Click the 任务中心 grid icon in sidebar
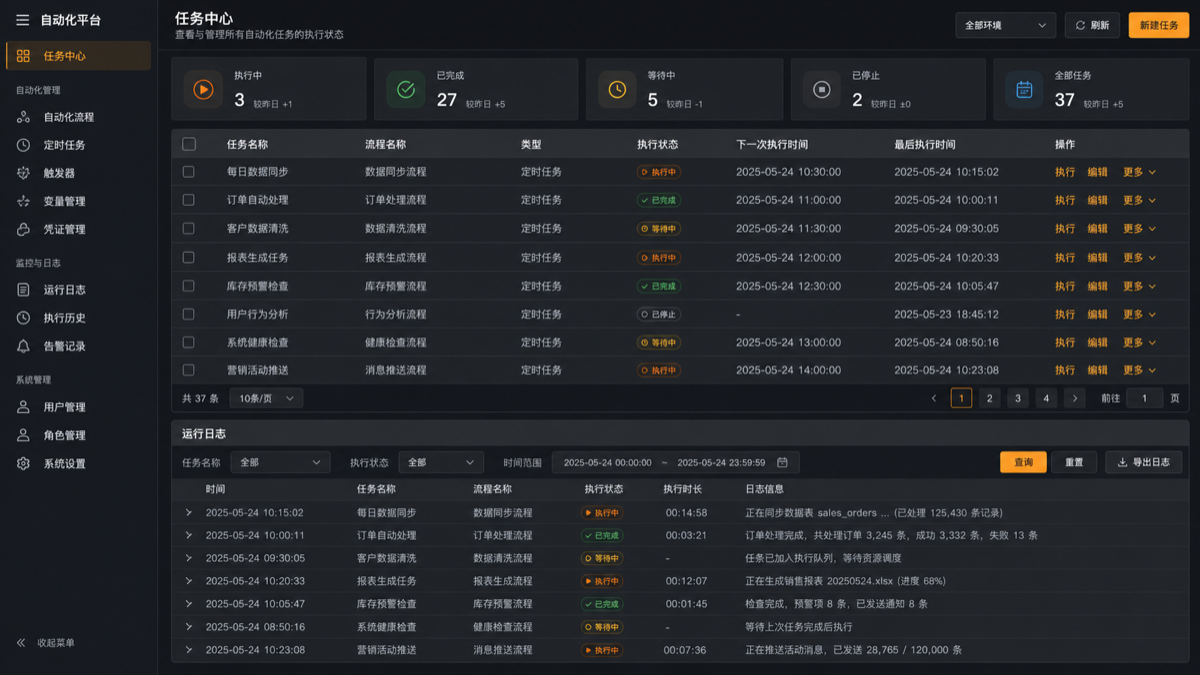The image size is (1200, 675). [23, 56]
